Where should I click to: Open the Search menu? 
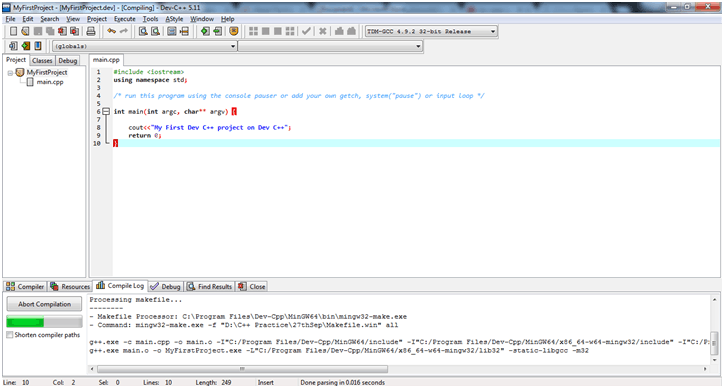tap(49, 19)
